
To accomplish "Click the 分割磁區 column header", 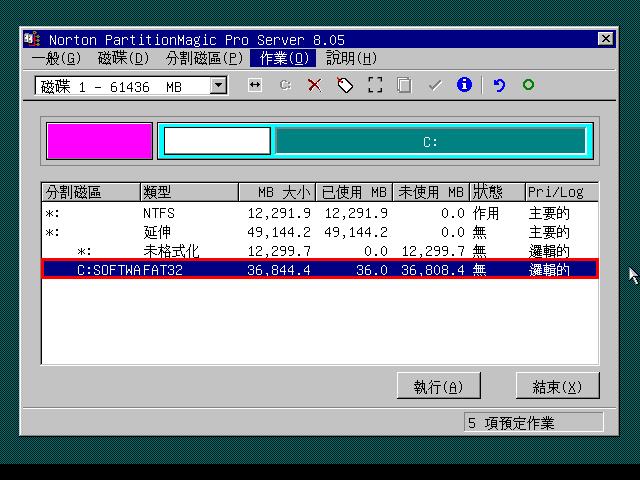I will pyautogui.click(x=91, y=192).
